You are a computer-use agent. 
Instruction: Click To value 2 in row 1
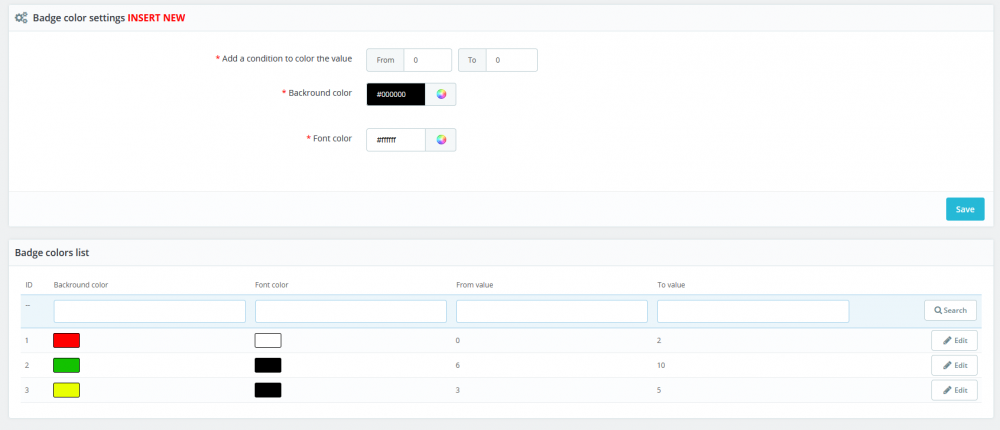[659, 341]
